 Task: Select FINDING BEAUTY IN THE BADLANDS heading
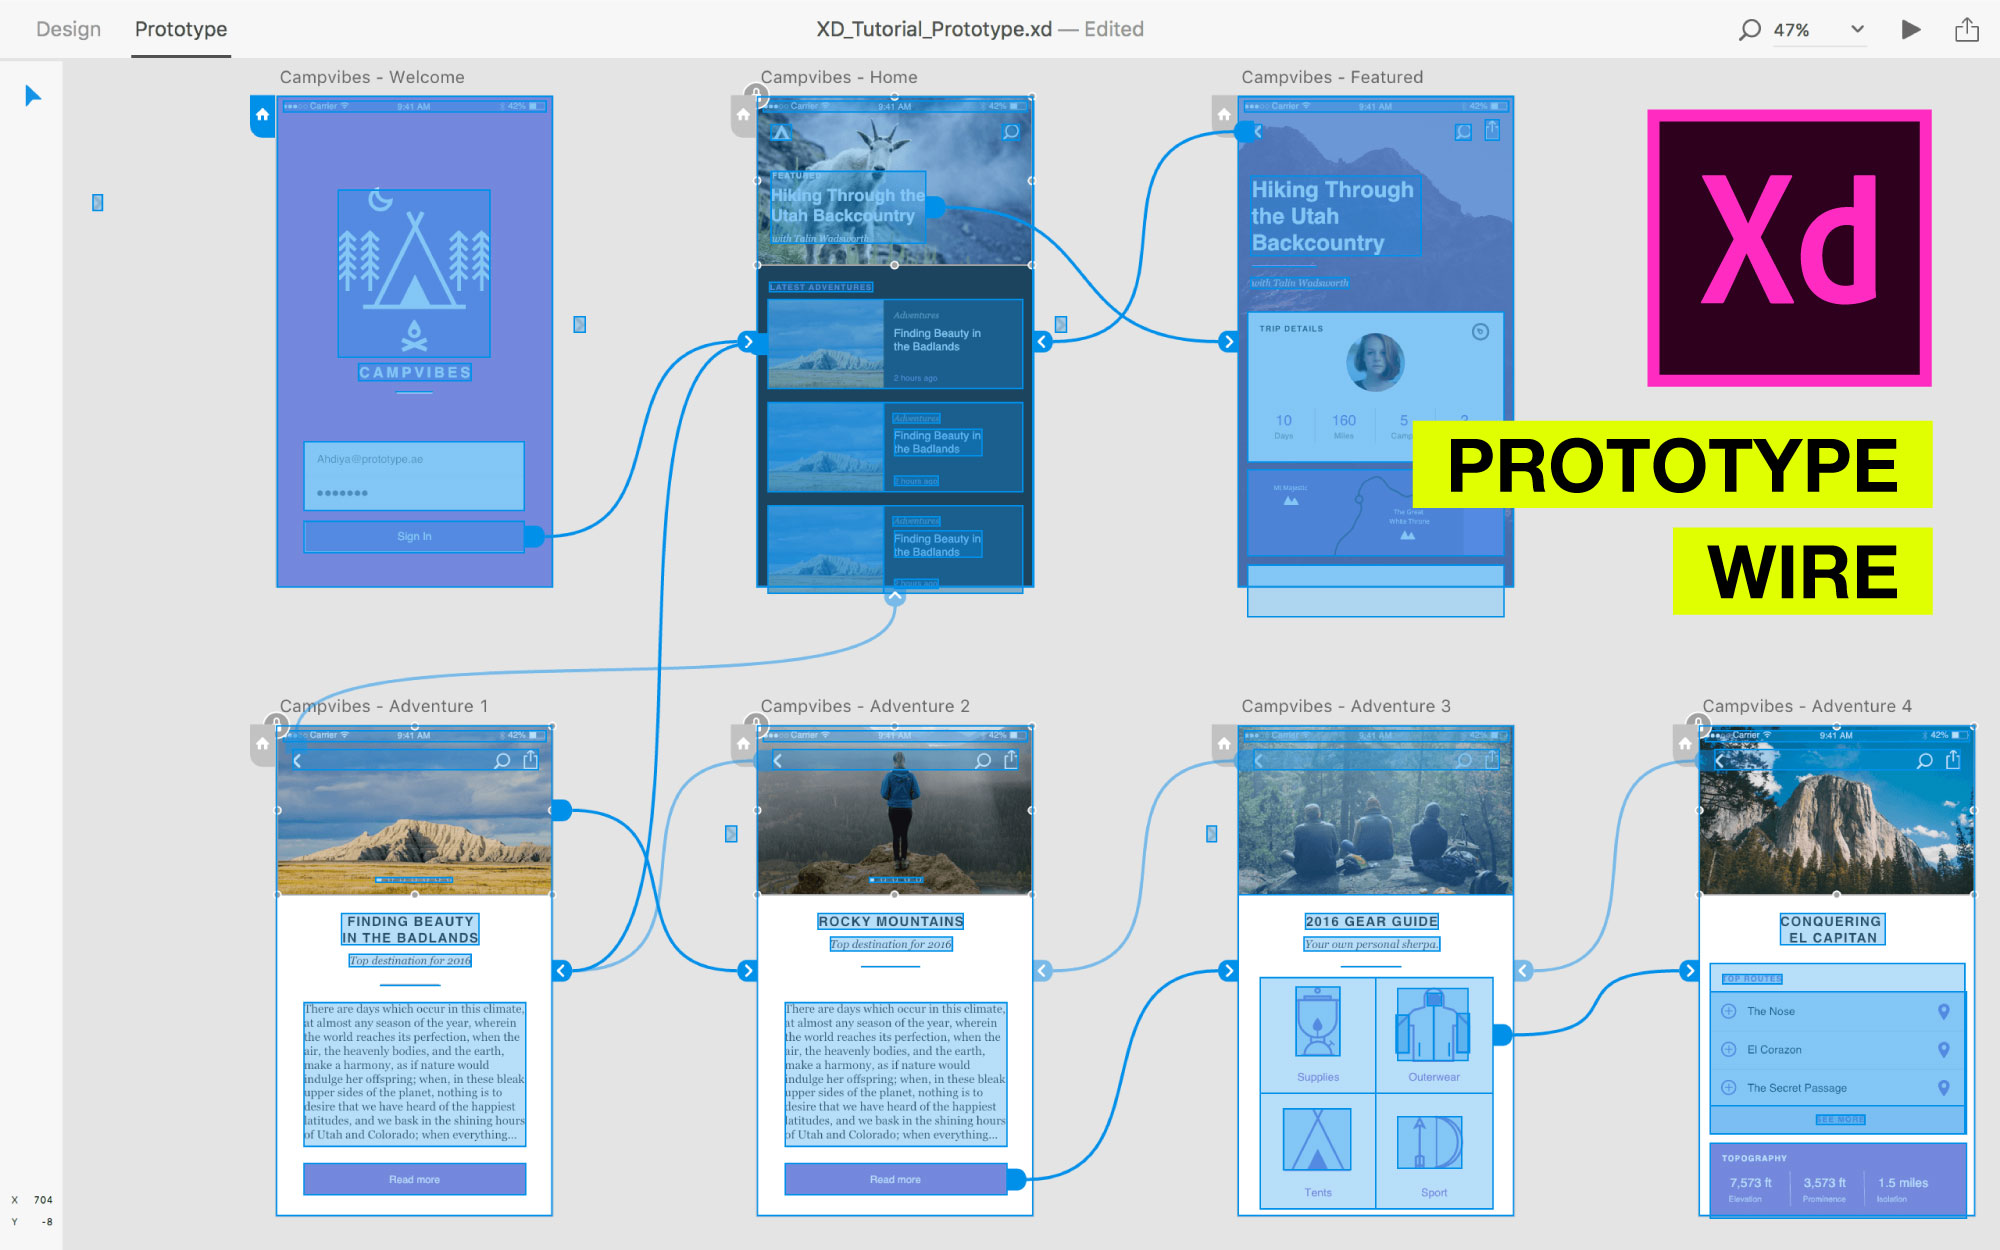click(410, 929)
